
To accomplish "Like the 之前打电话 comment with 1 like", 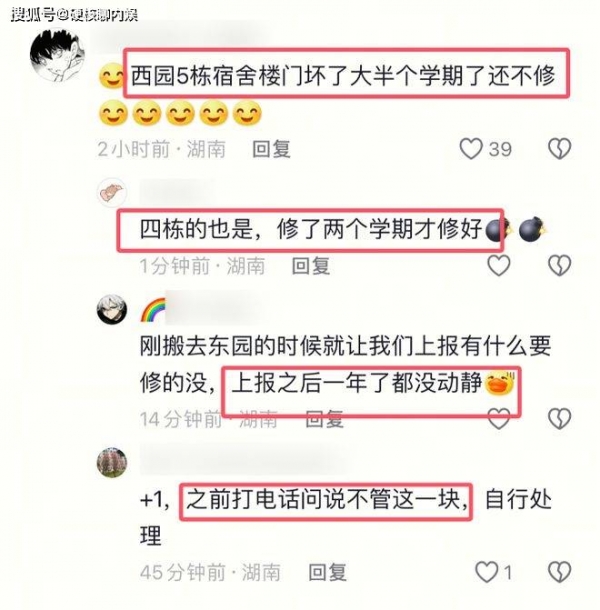I will coord(487,572).
